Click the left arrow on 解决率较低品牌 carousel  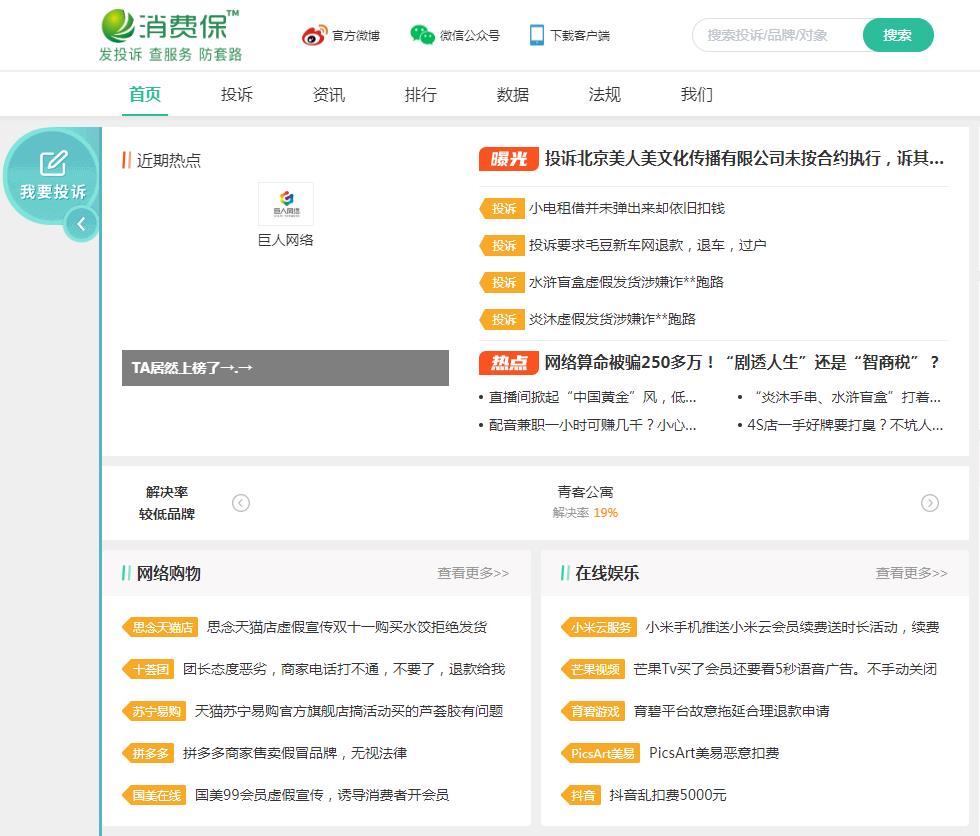(x=241, y=503)
